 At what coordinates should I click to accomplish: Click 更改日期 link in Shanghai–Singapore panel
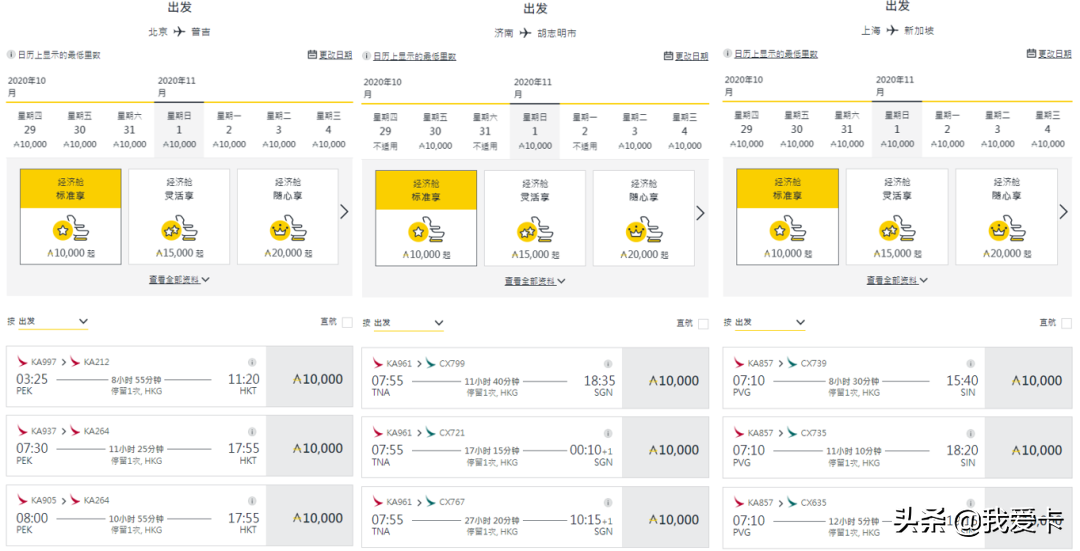[1049, 54]
